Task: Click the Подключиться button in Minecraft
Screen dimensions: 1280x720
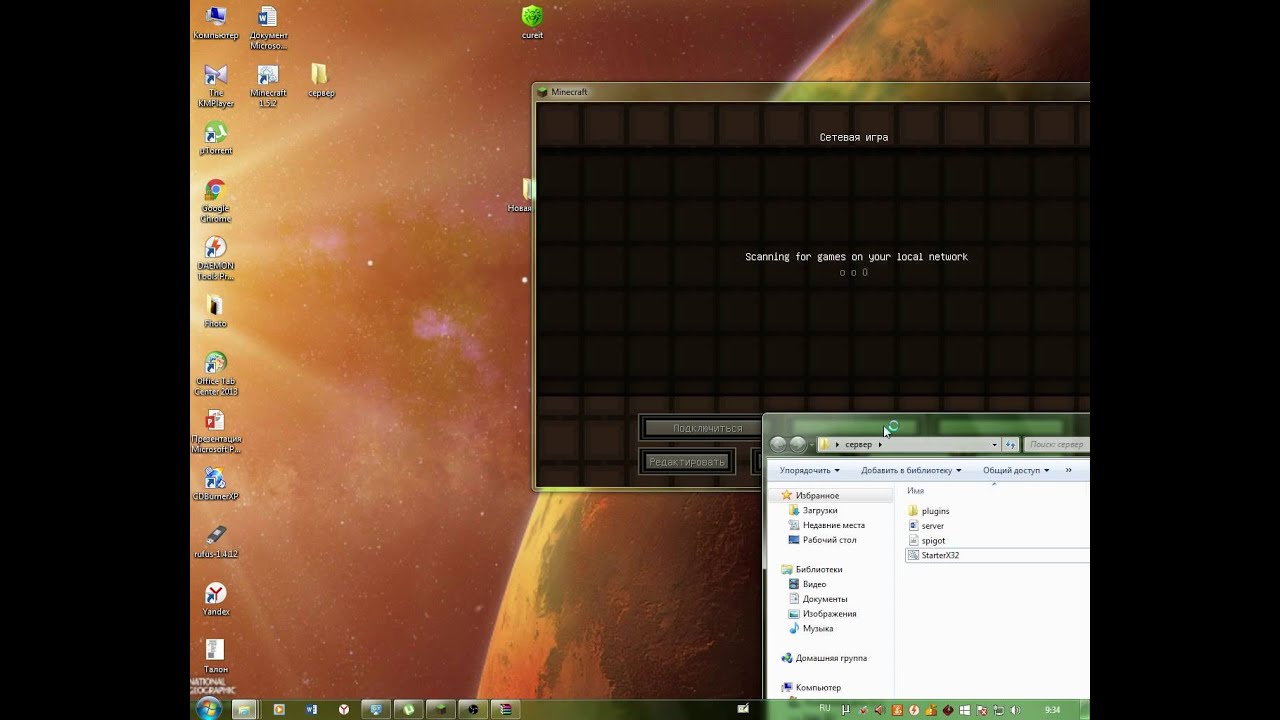Action: tap(700, 428)
